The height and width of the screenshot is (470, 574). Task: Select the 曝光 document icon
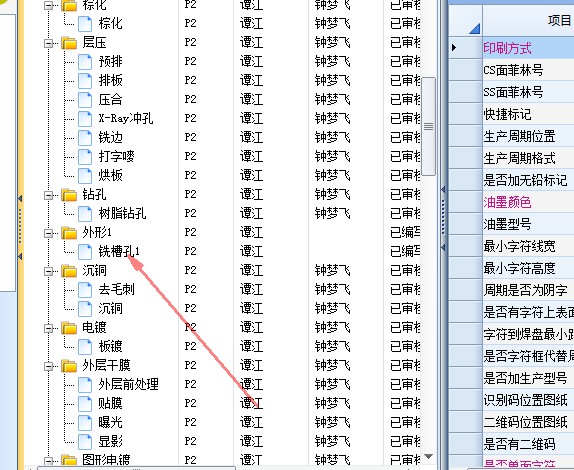pos(85,423)
